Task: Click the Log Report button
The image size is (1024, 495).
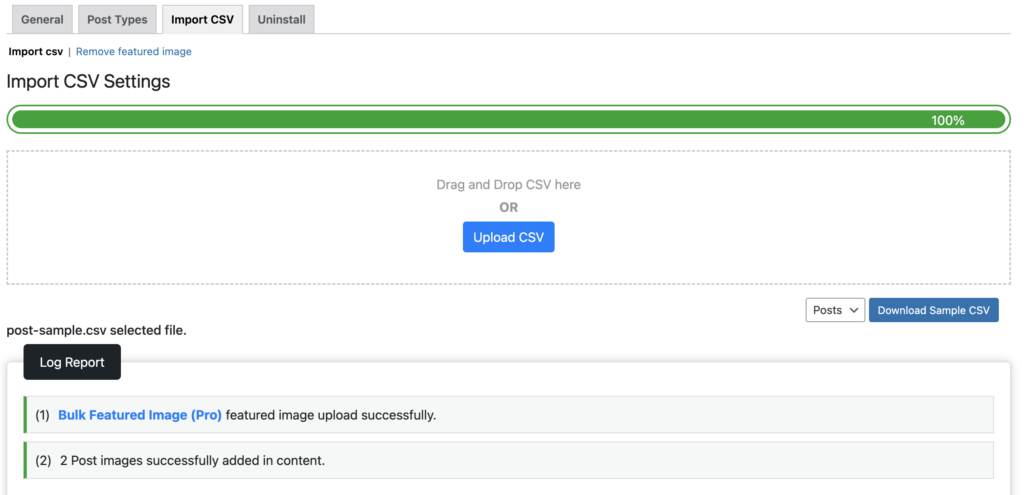Action: pos(72,362)
